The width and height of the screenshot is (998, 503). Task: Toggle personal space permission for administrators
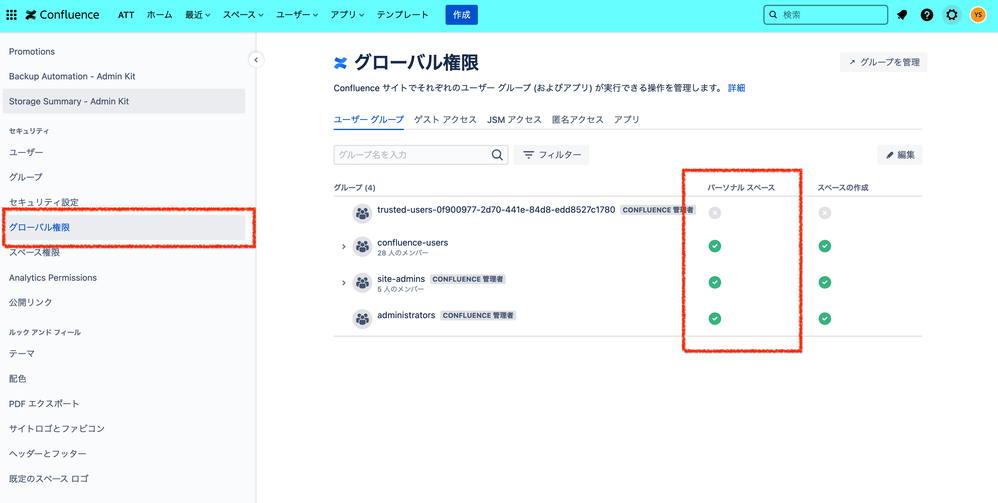tap(715, 318)
